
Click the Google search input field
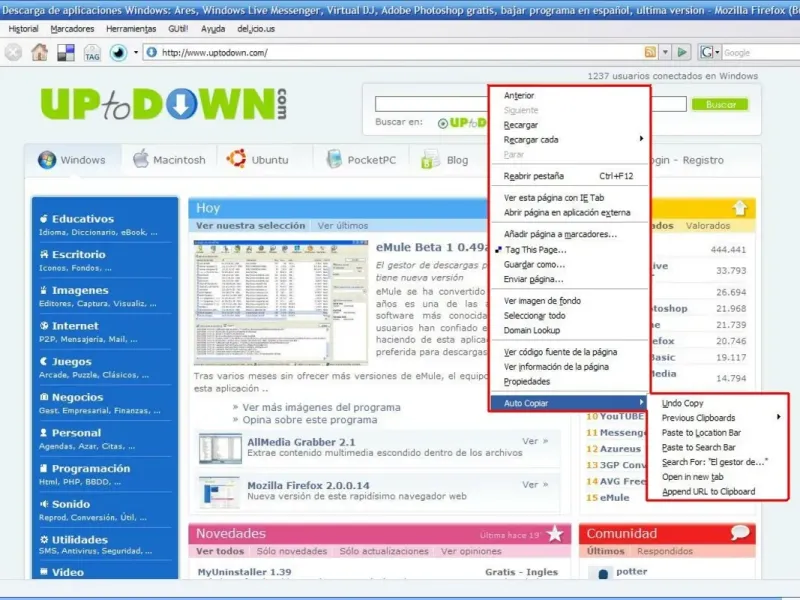coord(761,53)
